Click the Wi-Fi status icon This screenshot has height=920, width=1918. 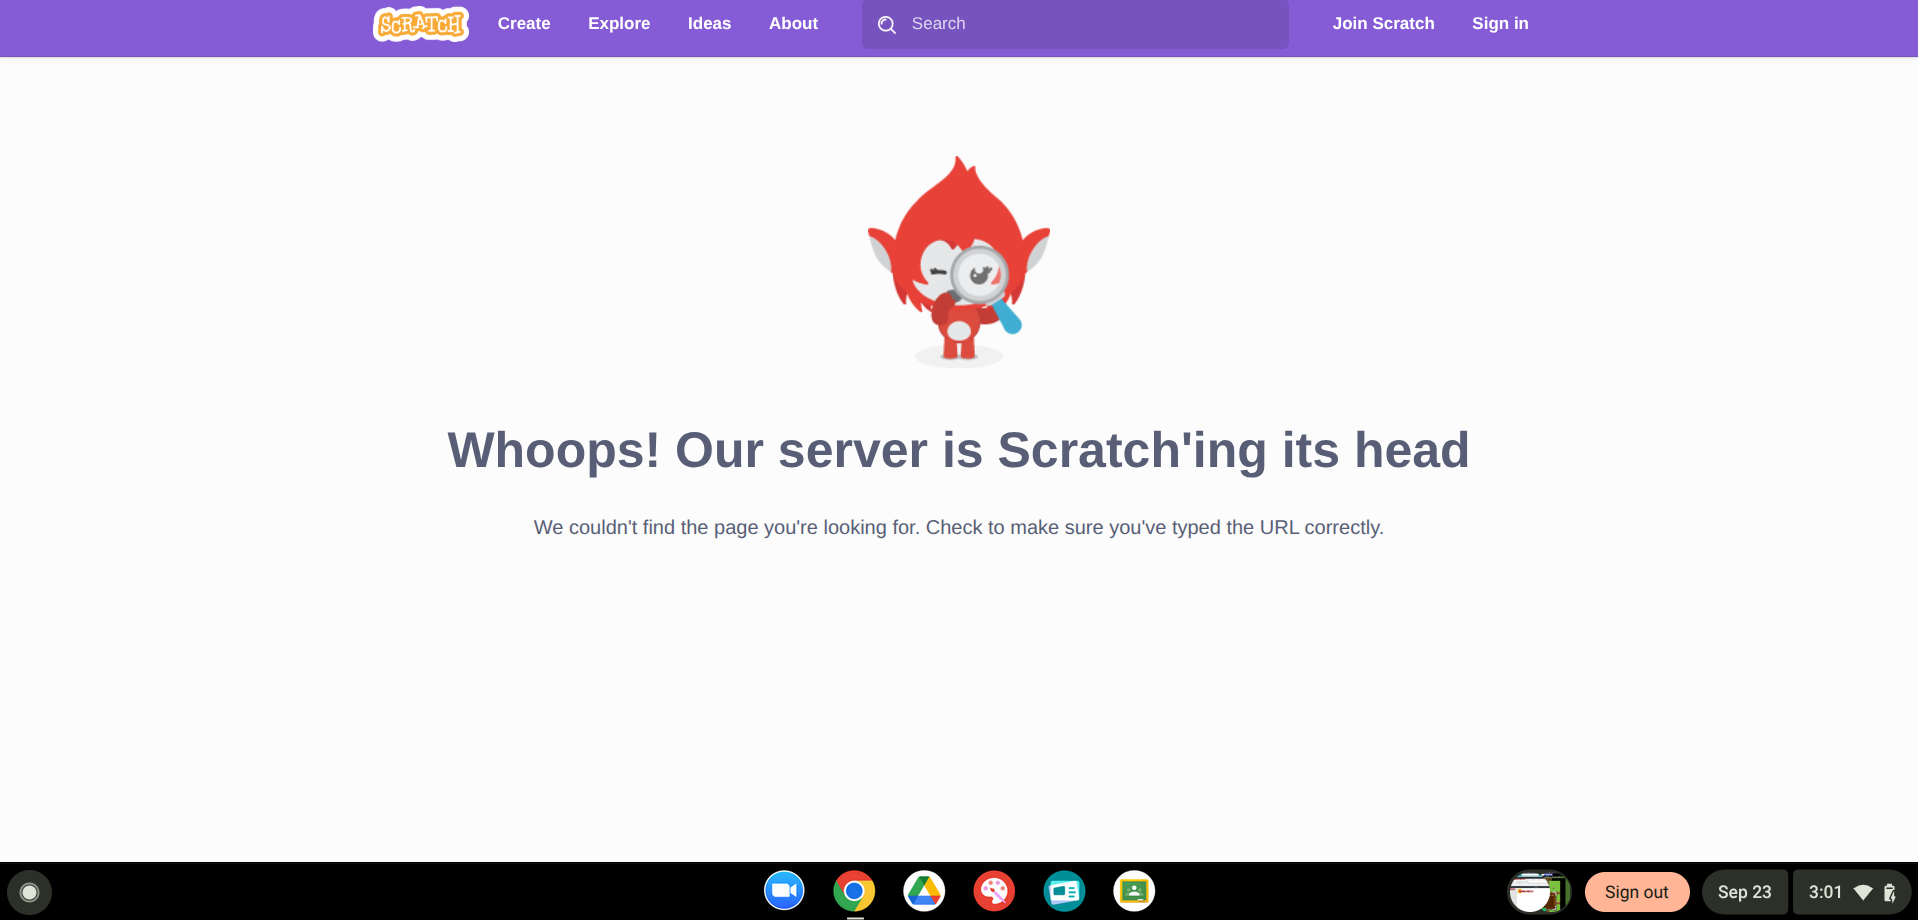click(x=1863, y=892)
